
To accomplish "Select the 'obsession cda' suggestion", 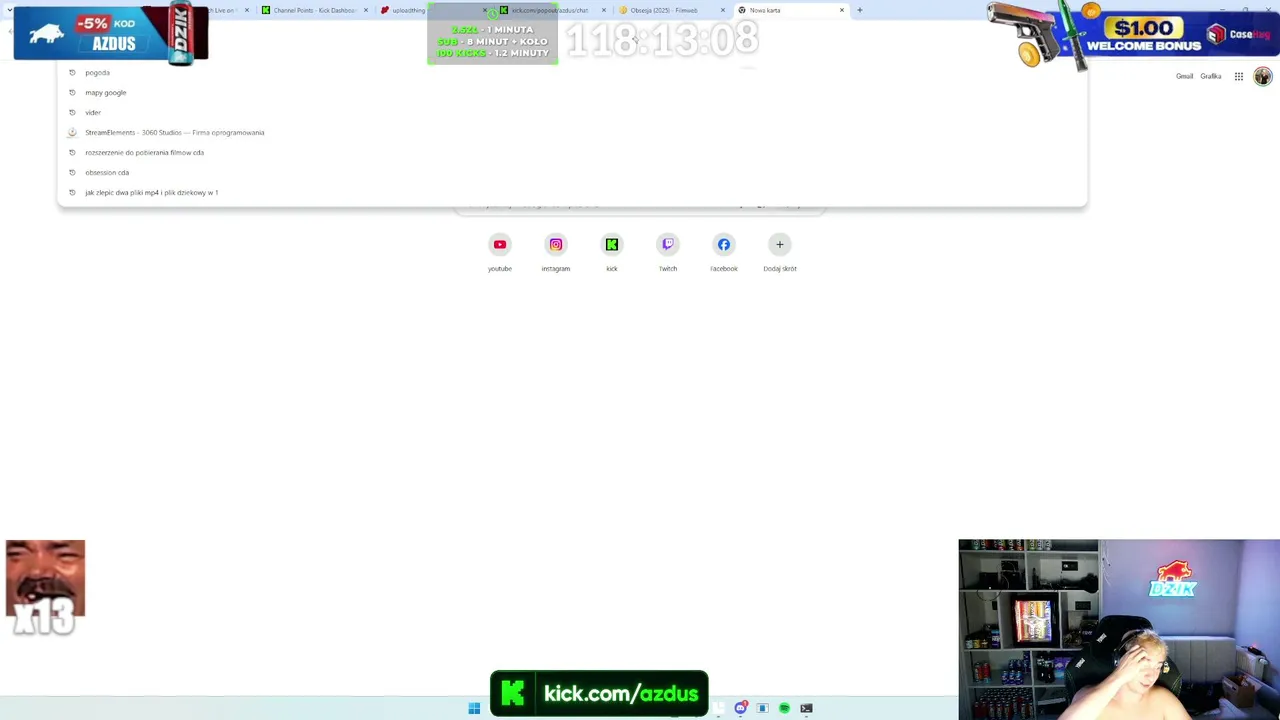I will point(572,172).
